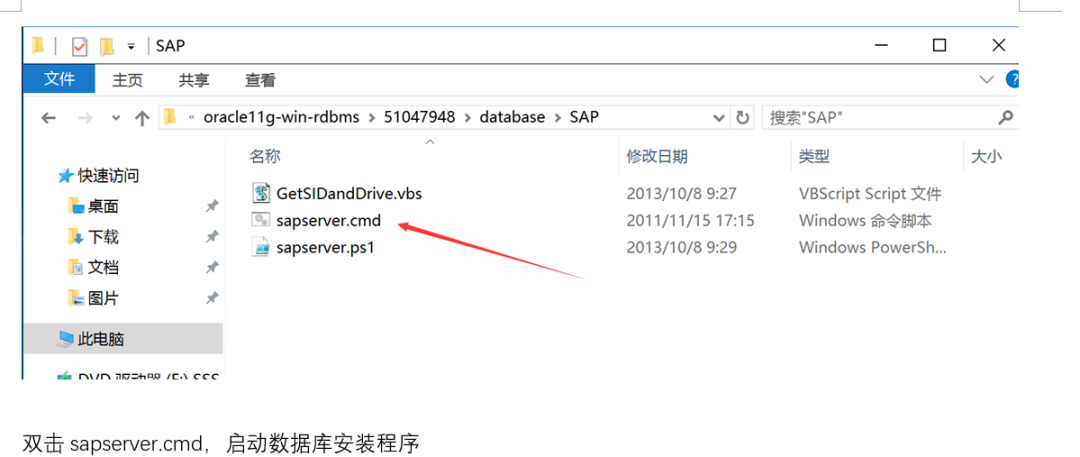Viewport: 1080px width, 457px height.
Task: Click the Forward navigation arrow
Action: [x=85, y=118]
